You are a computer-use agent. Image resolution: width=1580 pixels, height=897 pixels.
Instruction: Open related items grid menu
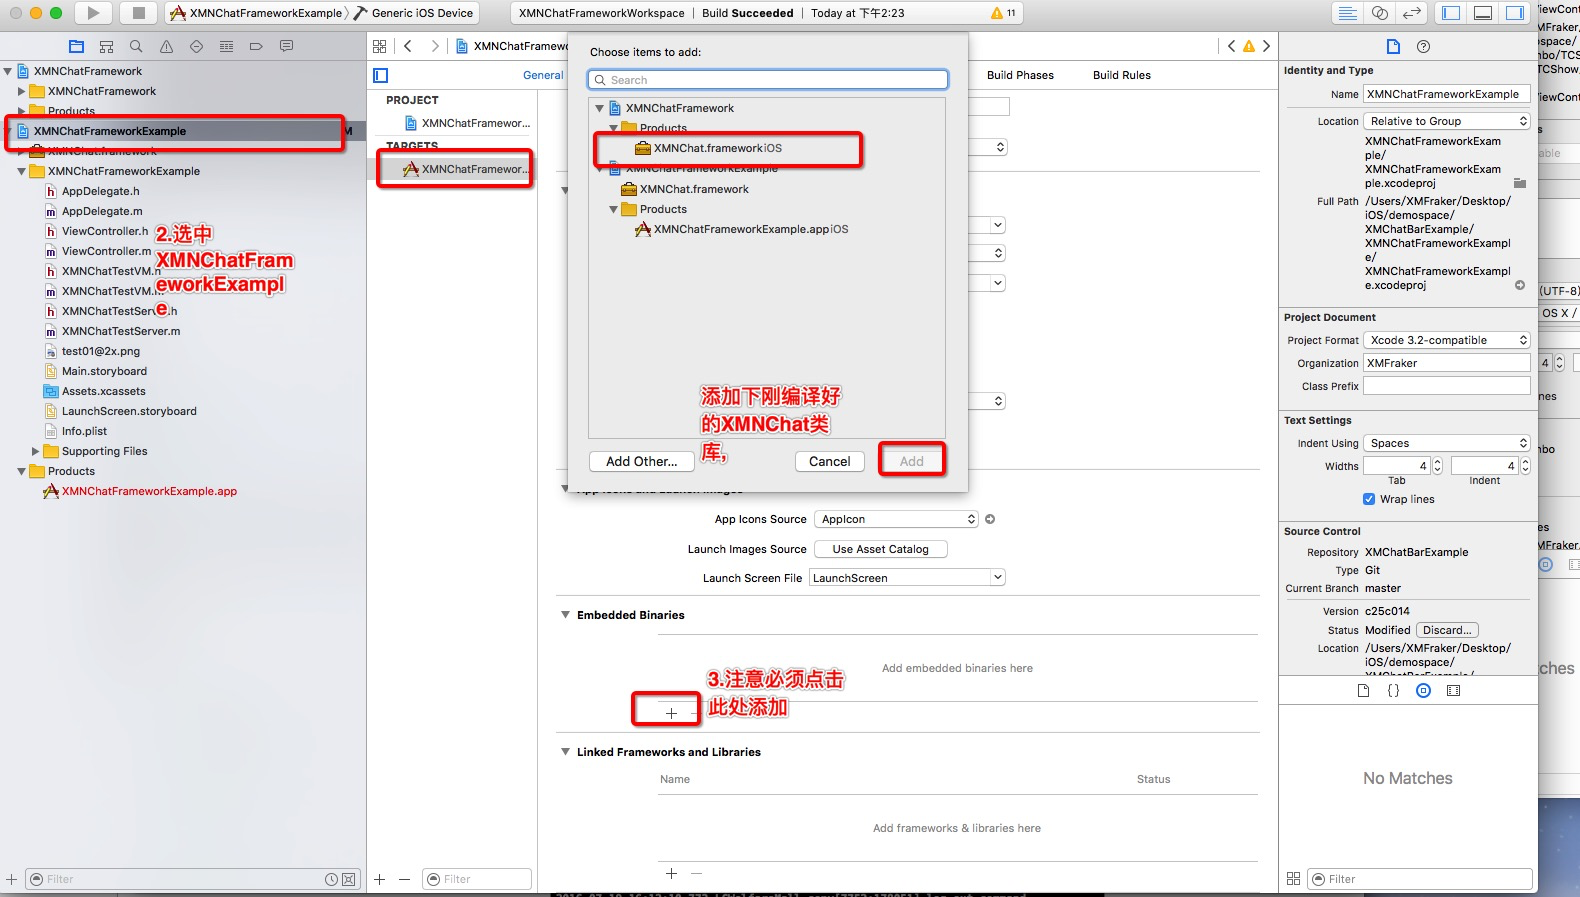coord(379,46)
